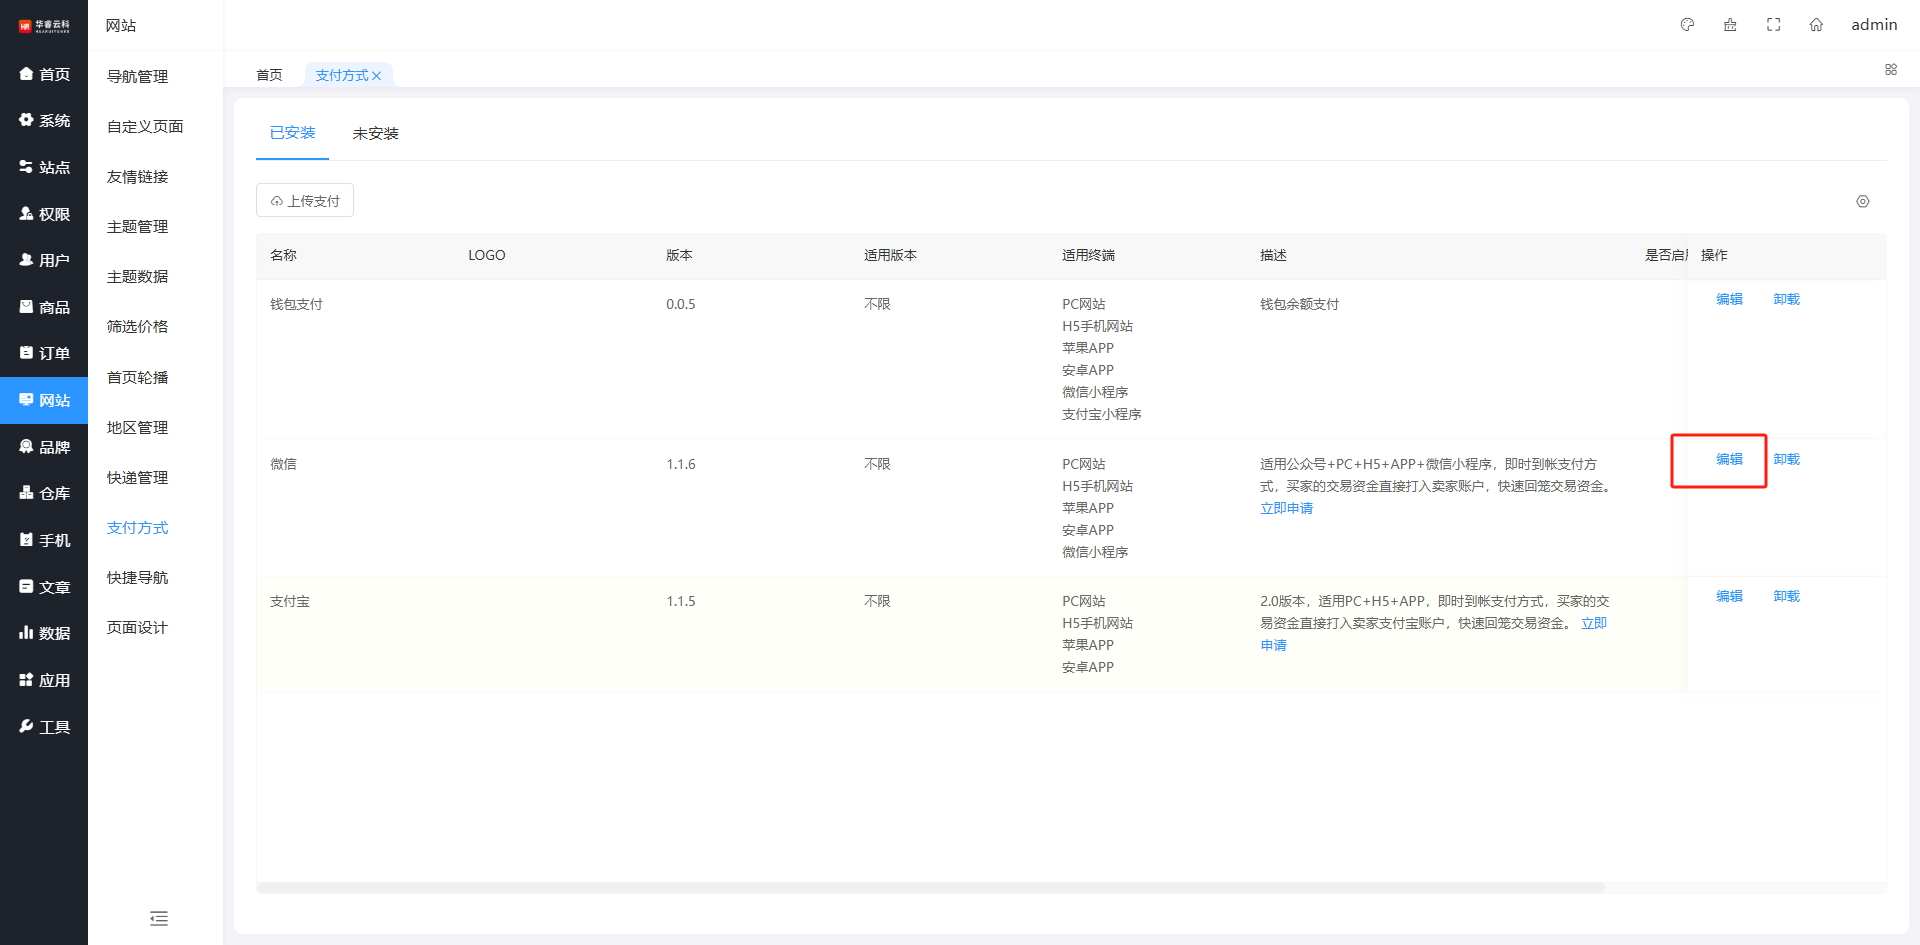Click the home icon in top bar
This screenshot has height=945, width=1920.
coord(1816,25)
